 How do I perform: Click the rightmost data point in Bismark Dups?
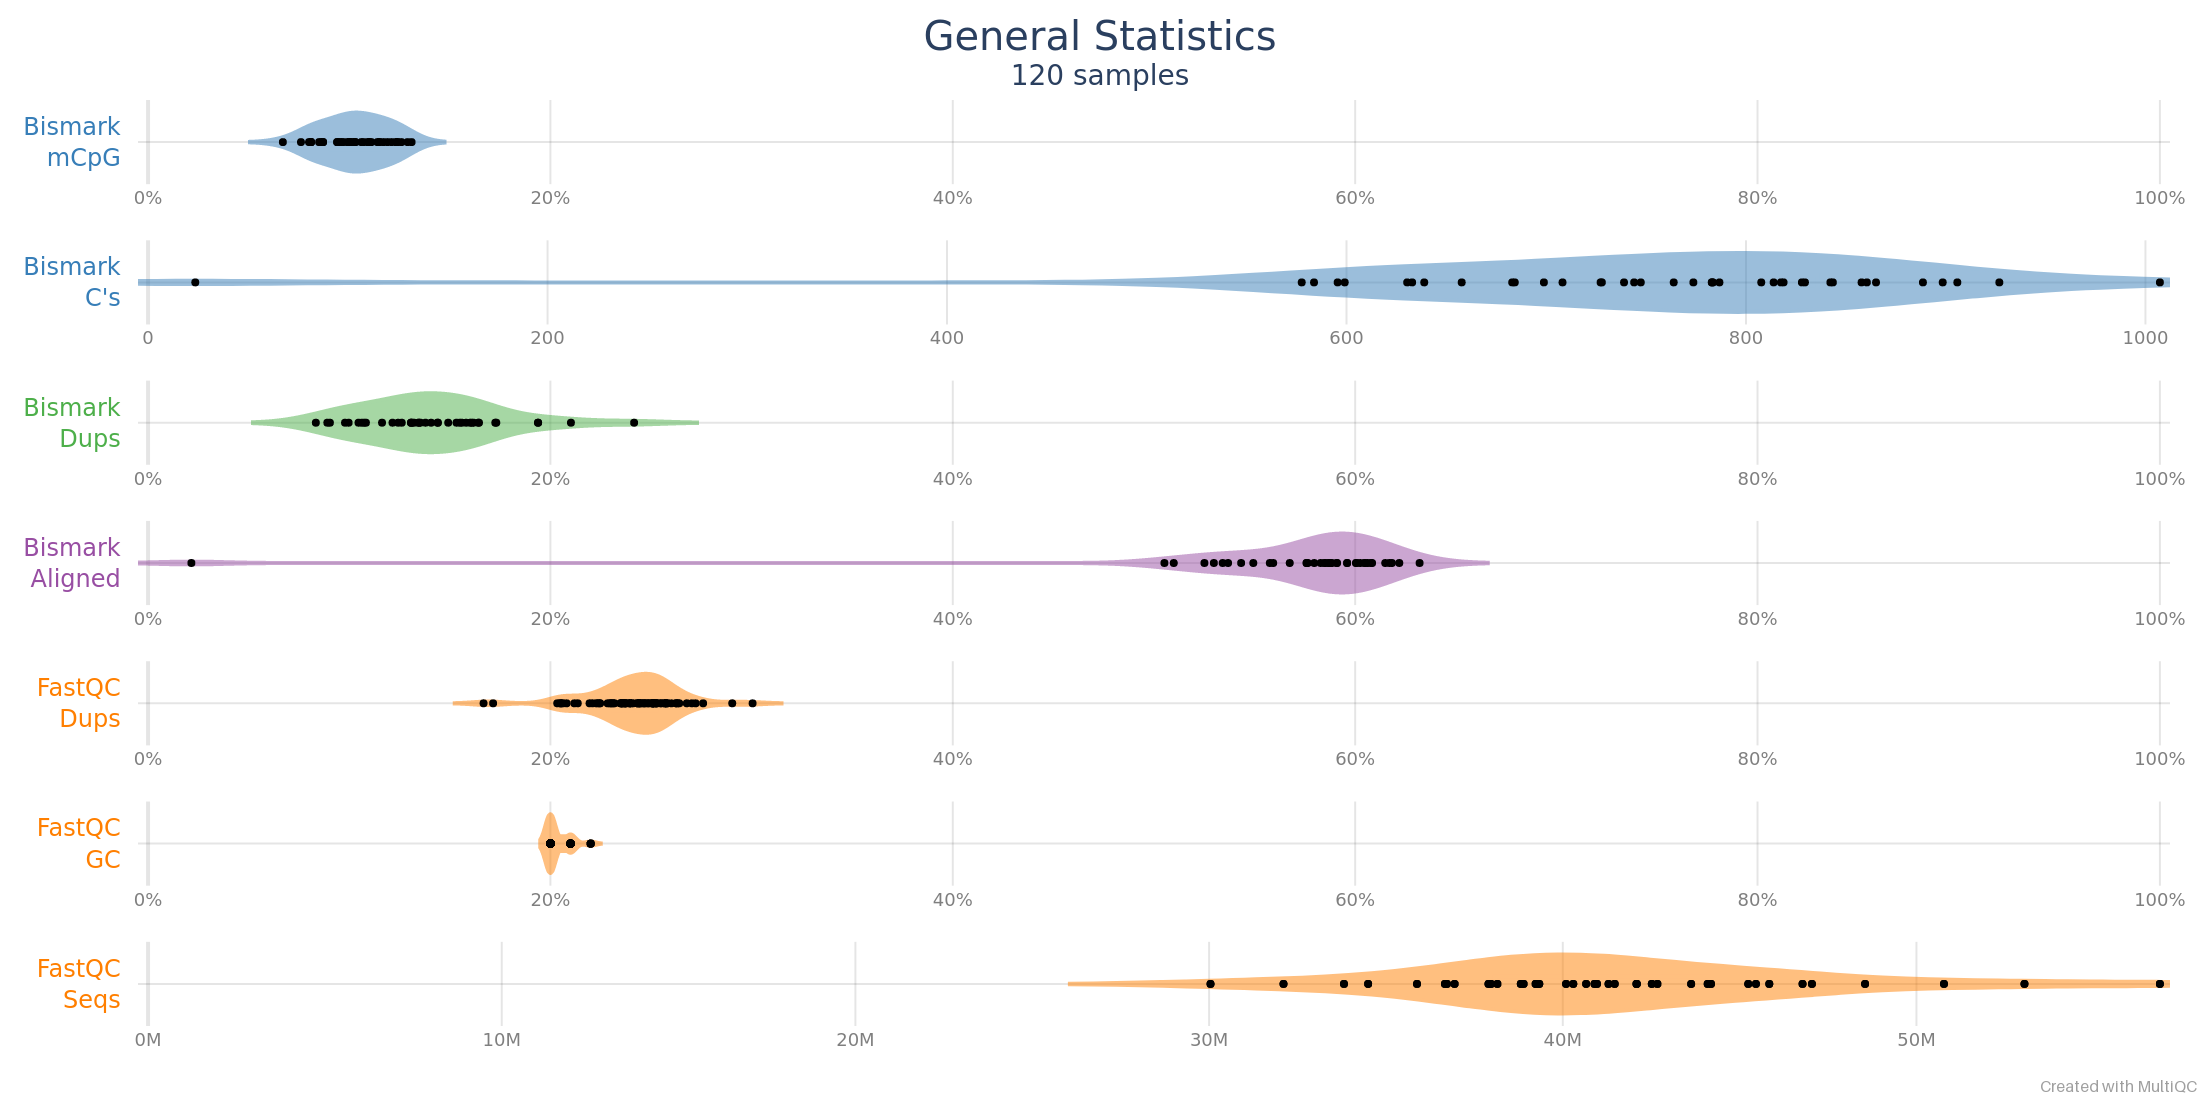click(634, 423)
